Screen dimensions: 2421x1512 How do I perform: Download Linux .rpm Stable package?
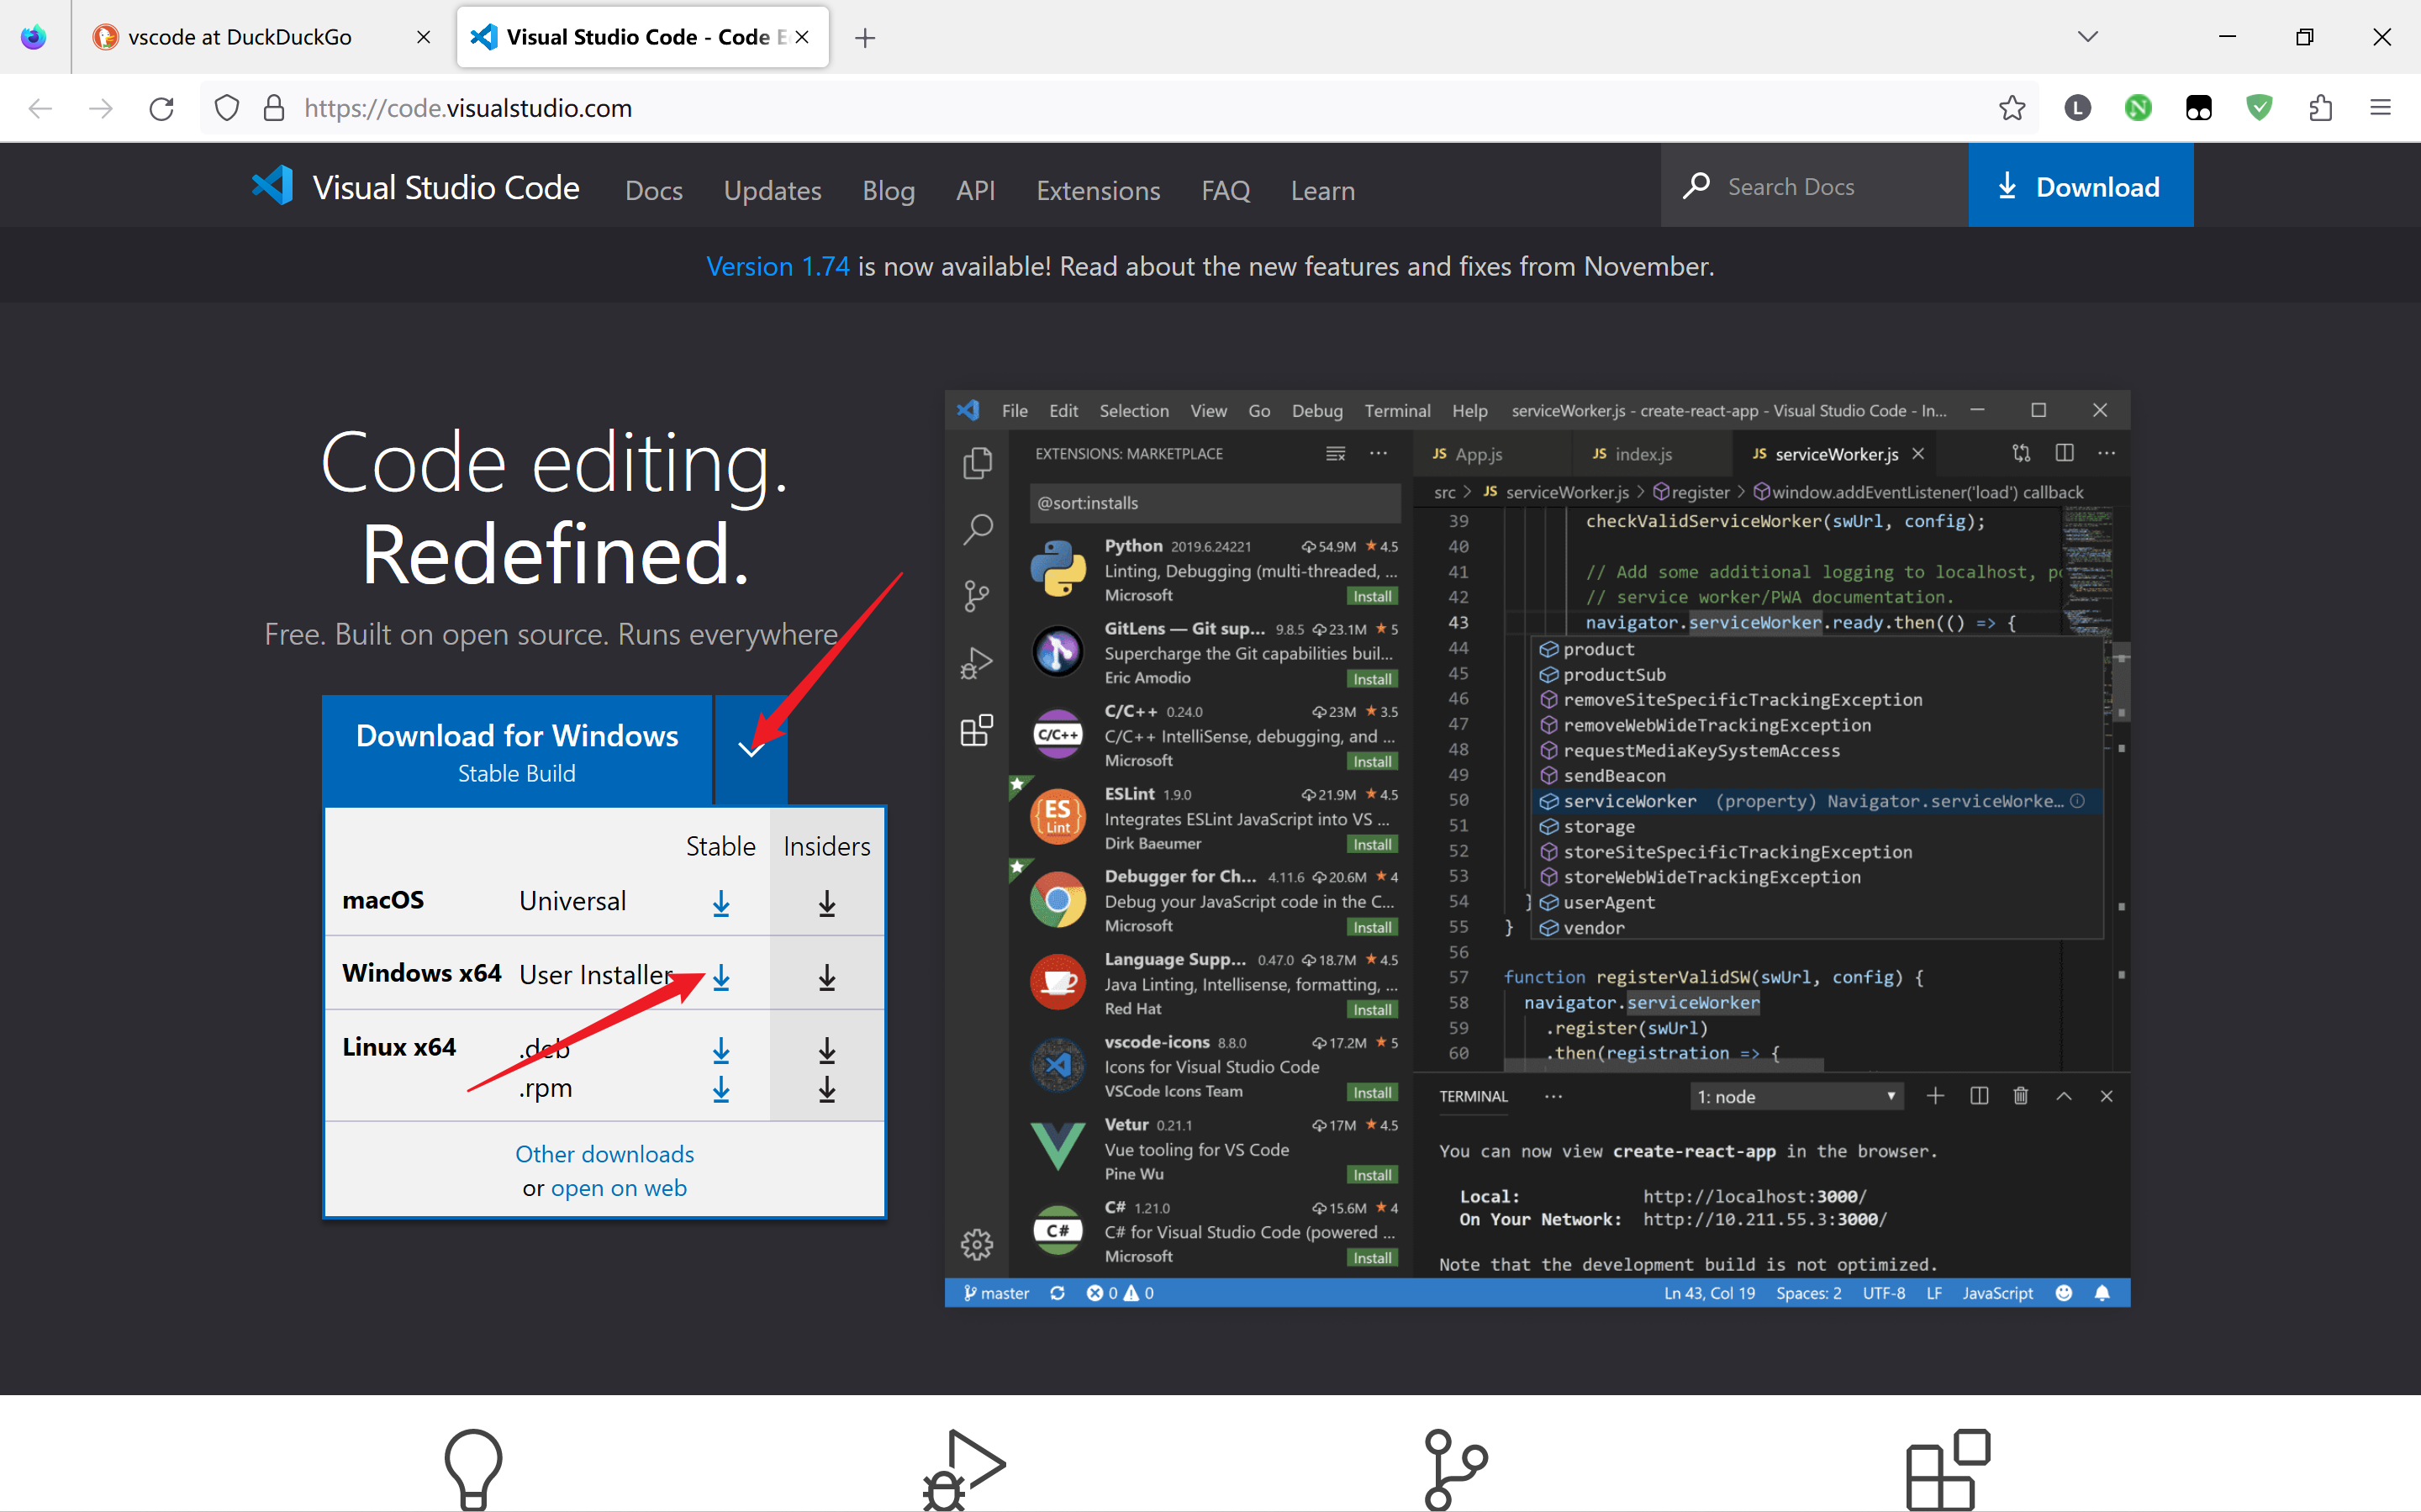coord(721,1089)
